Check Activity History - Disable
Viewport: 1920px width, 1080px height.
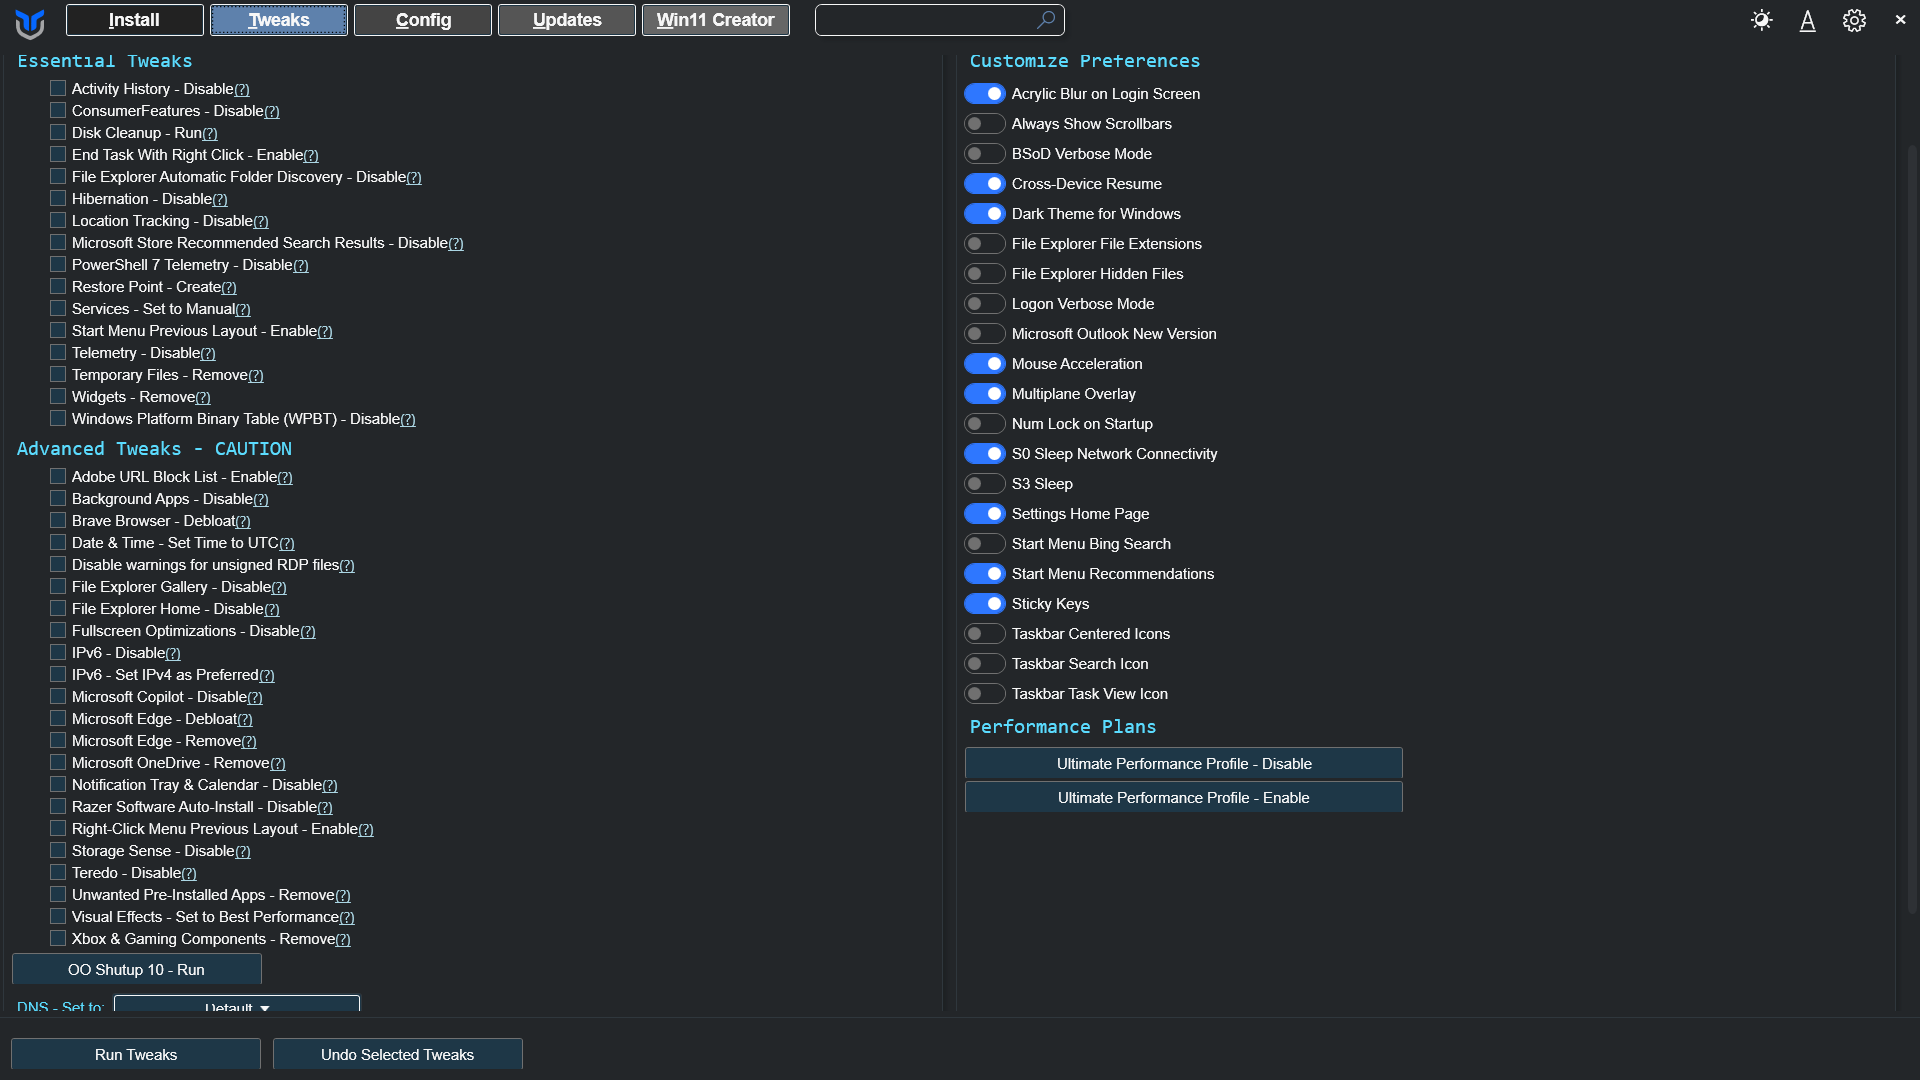[x=58, y=88]
